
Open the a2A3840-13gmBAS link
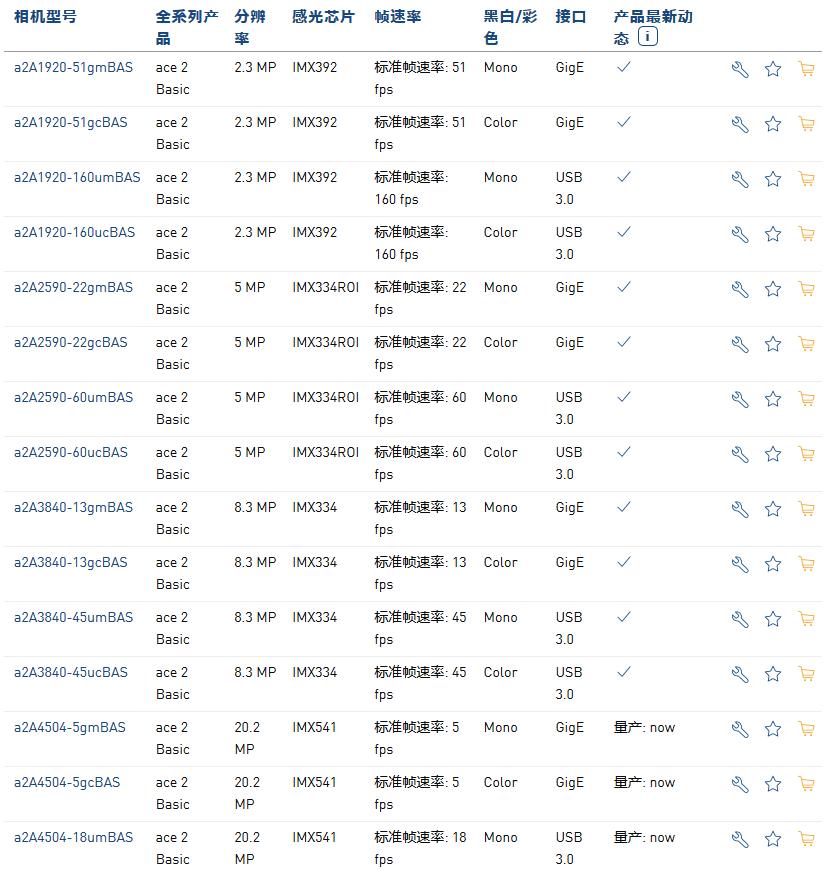[73, 507]
